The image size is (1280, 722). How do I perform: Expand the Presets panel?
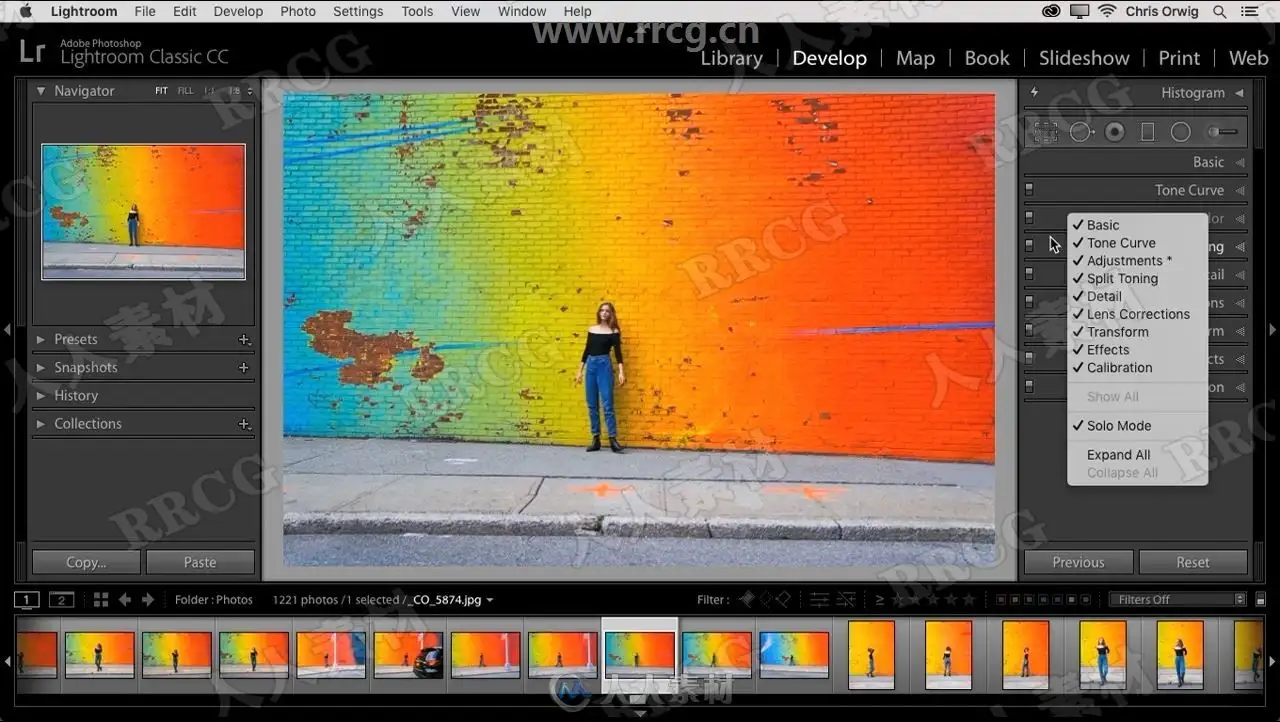(41, 340)
